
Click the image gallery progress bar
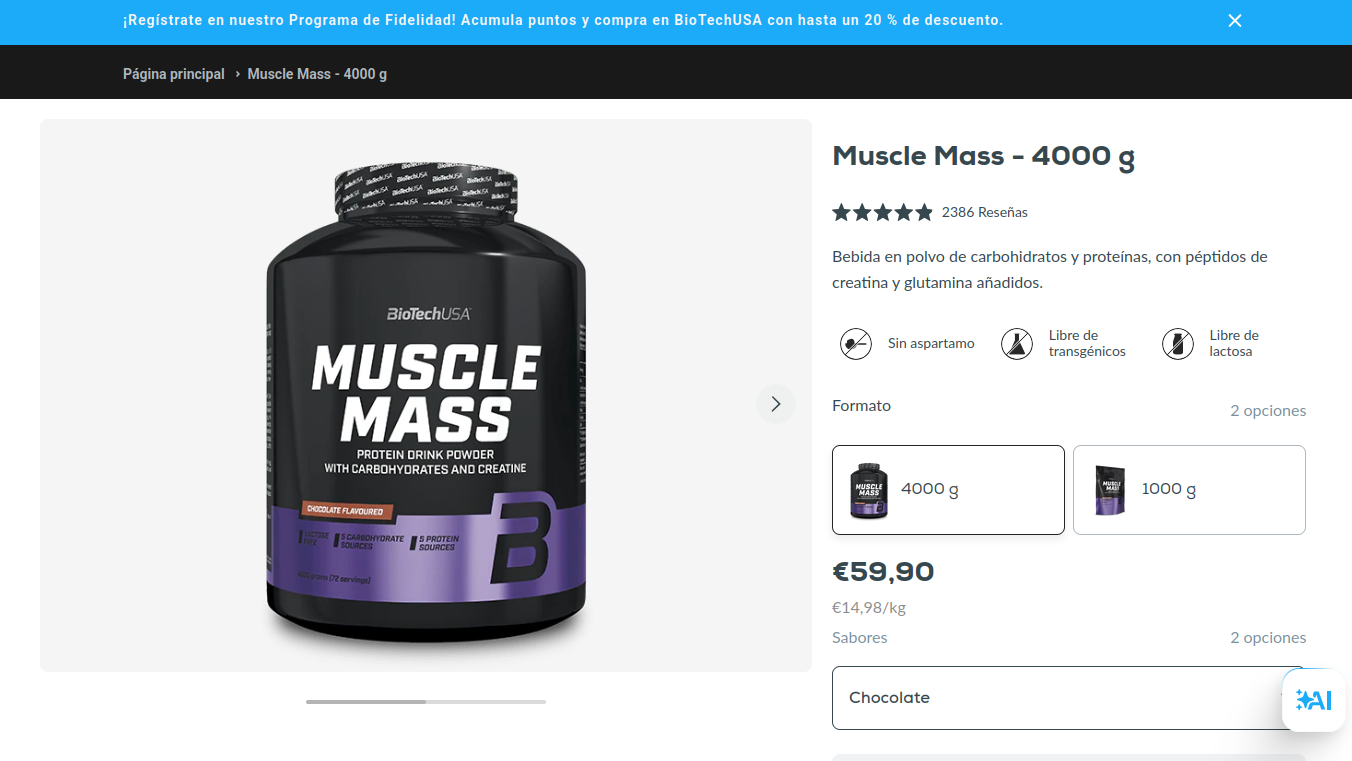click(x=426, y=702)
